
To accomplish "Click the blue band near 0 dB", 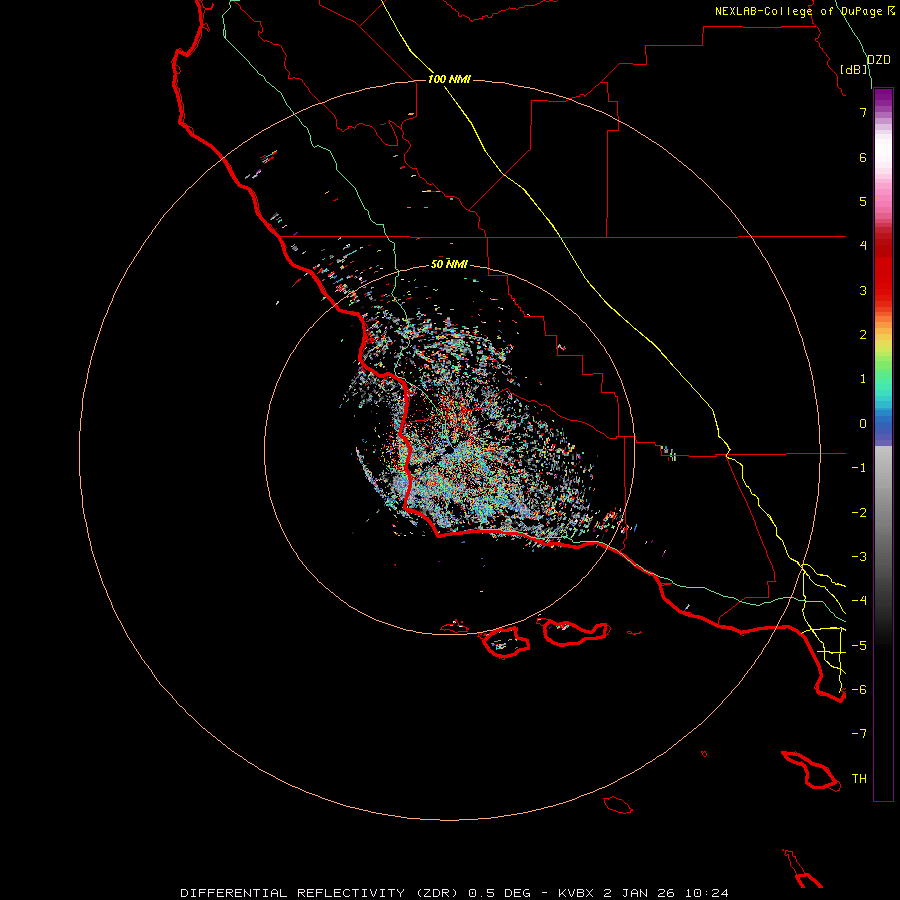I will point(883,424).
